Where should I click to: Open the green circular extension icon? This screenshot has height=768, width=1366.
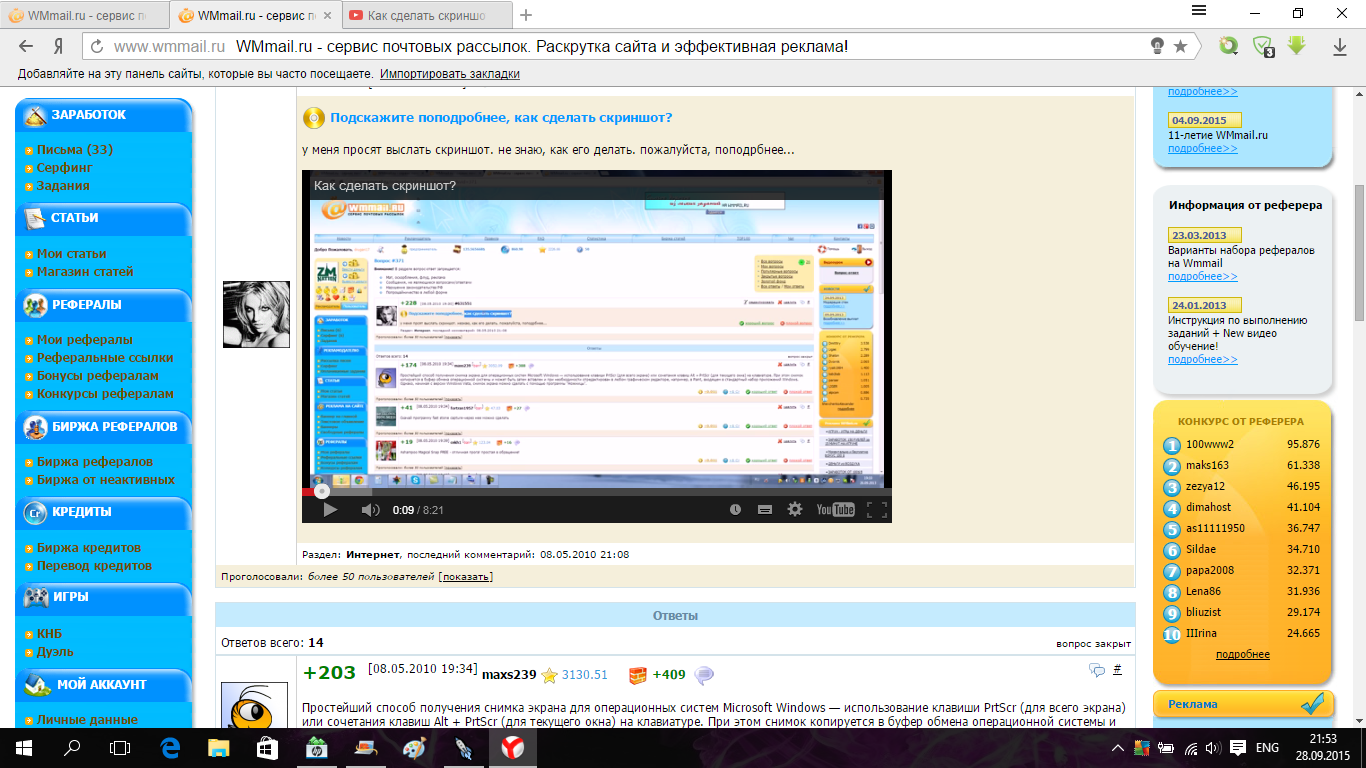pos(1229,46)
